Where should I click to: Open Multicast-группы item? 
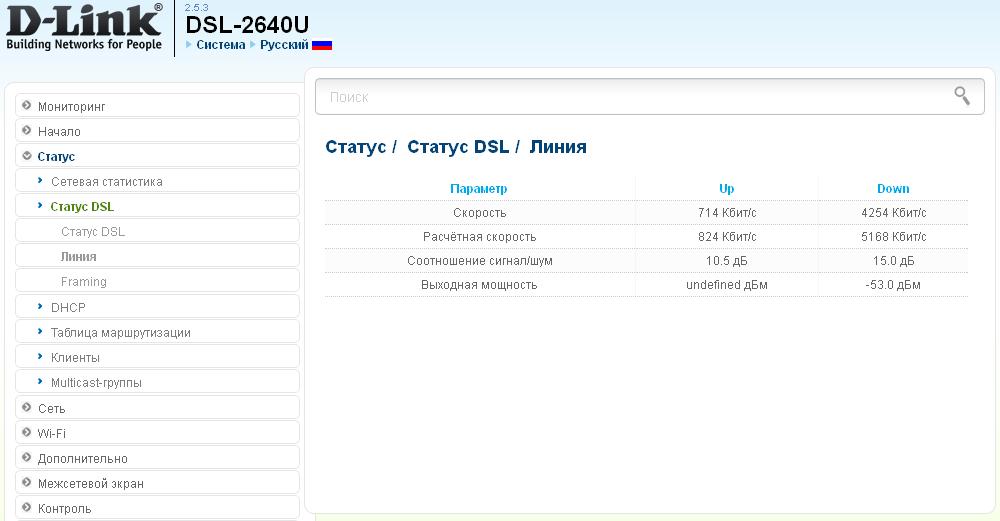click(x=157, y=382)
